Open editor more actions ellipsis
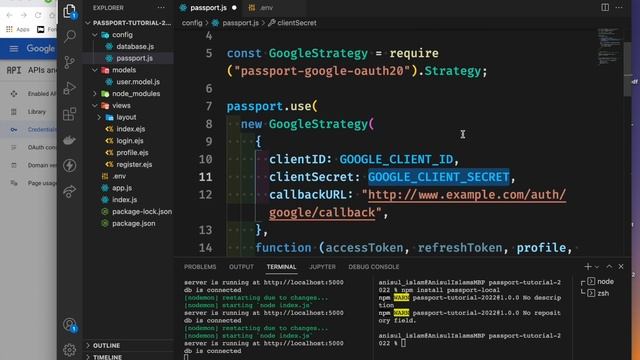The image size is (640, 360). pyautogui.click(x=619, y=7)
